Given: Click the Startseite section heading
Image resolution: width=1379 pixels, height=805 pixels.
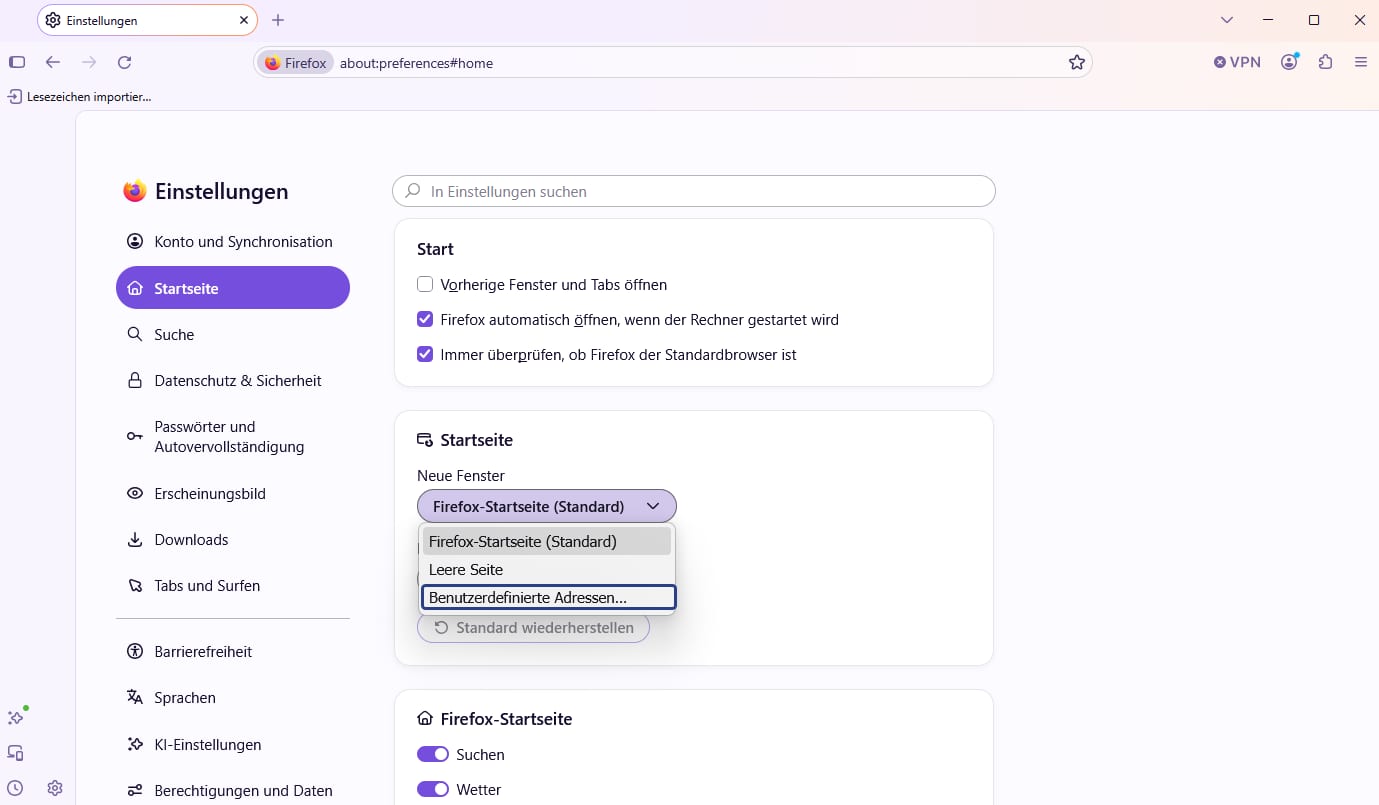Looking at the screenshot, I should click(x=477, y=440).
